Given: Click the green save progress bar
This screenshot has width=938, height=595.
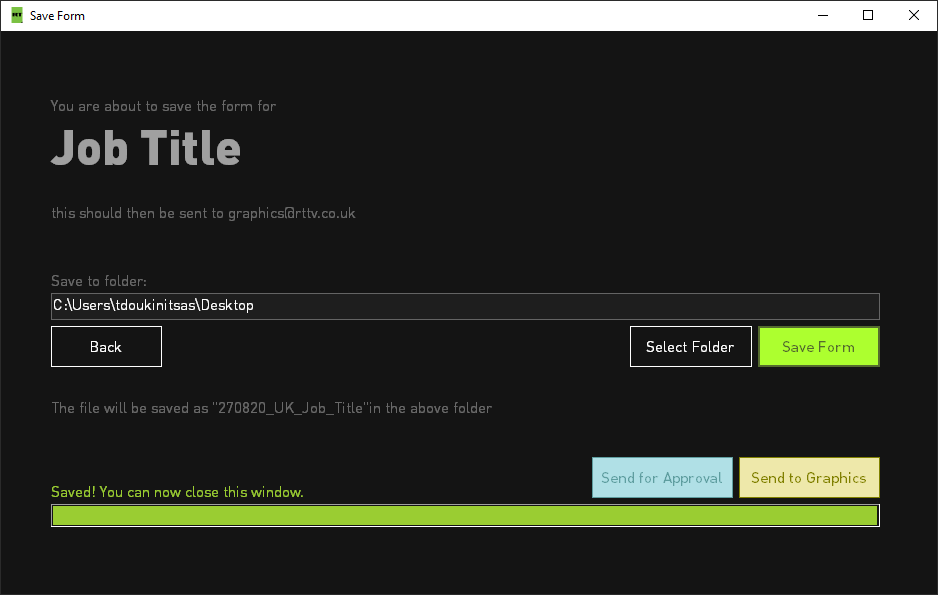Looking at the screenshot, I should coord(465,515).
